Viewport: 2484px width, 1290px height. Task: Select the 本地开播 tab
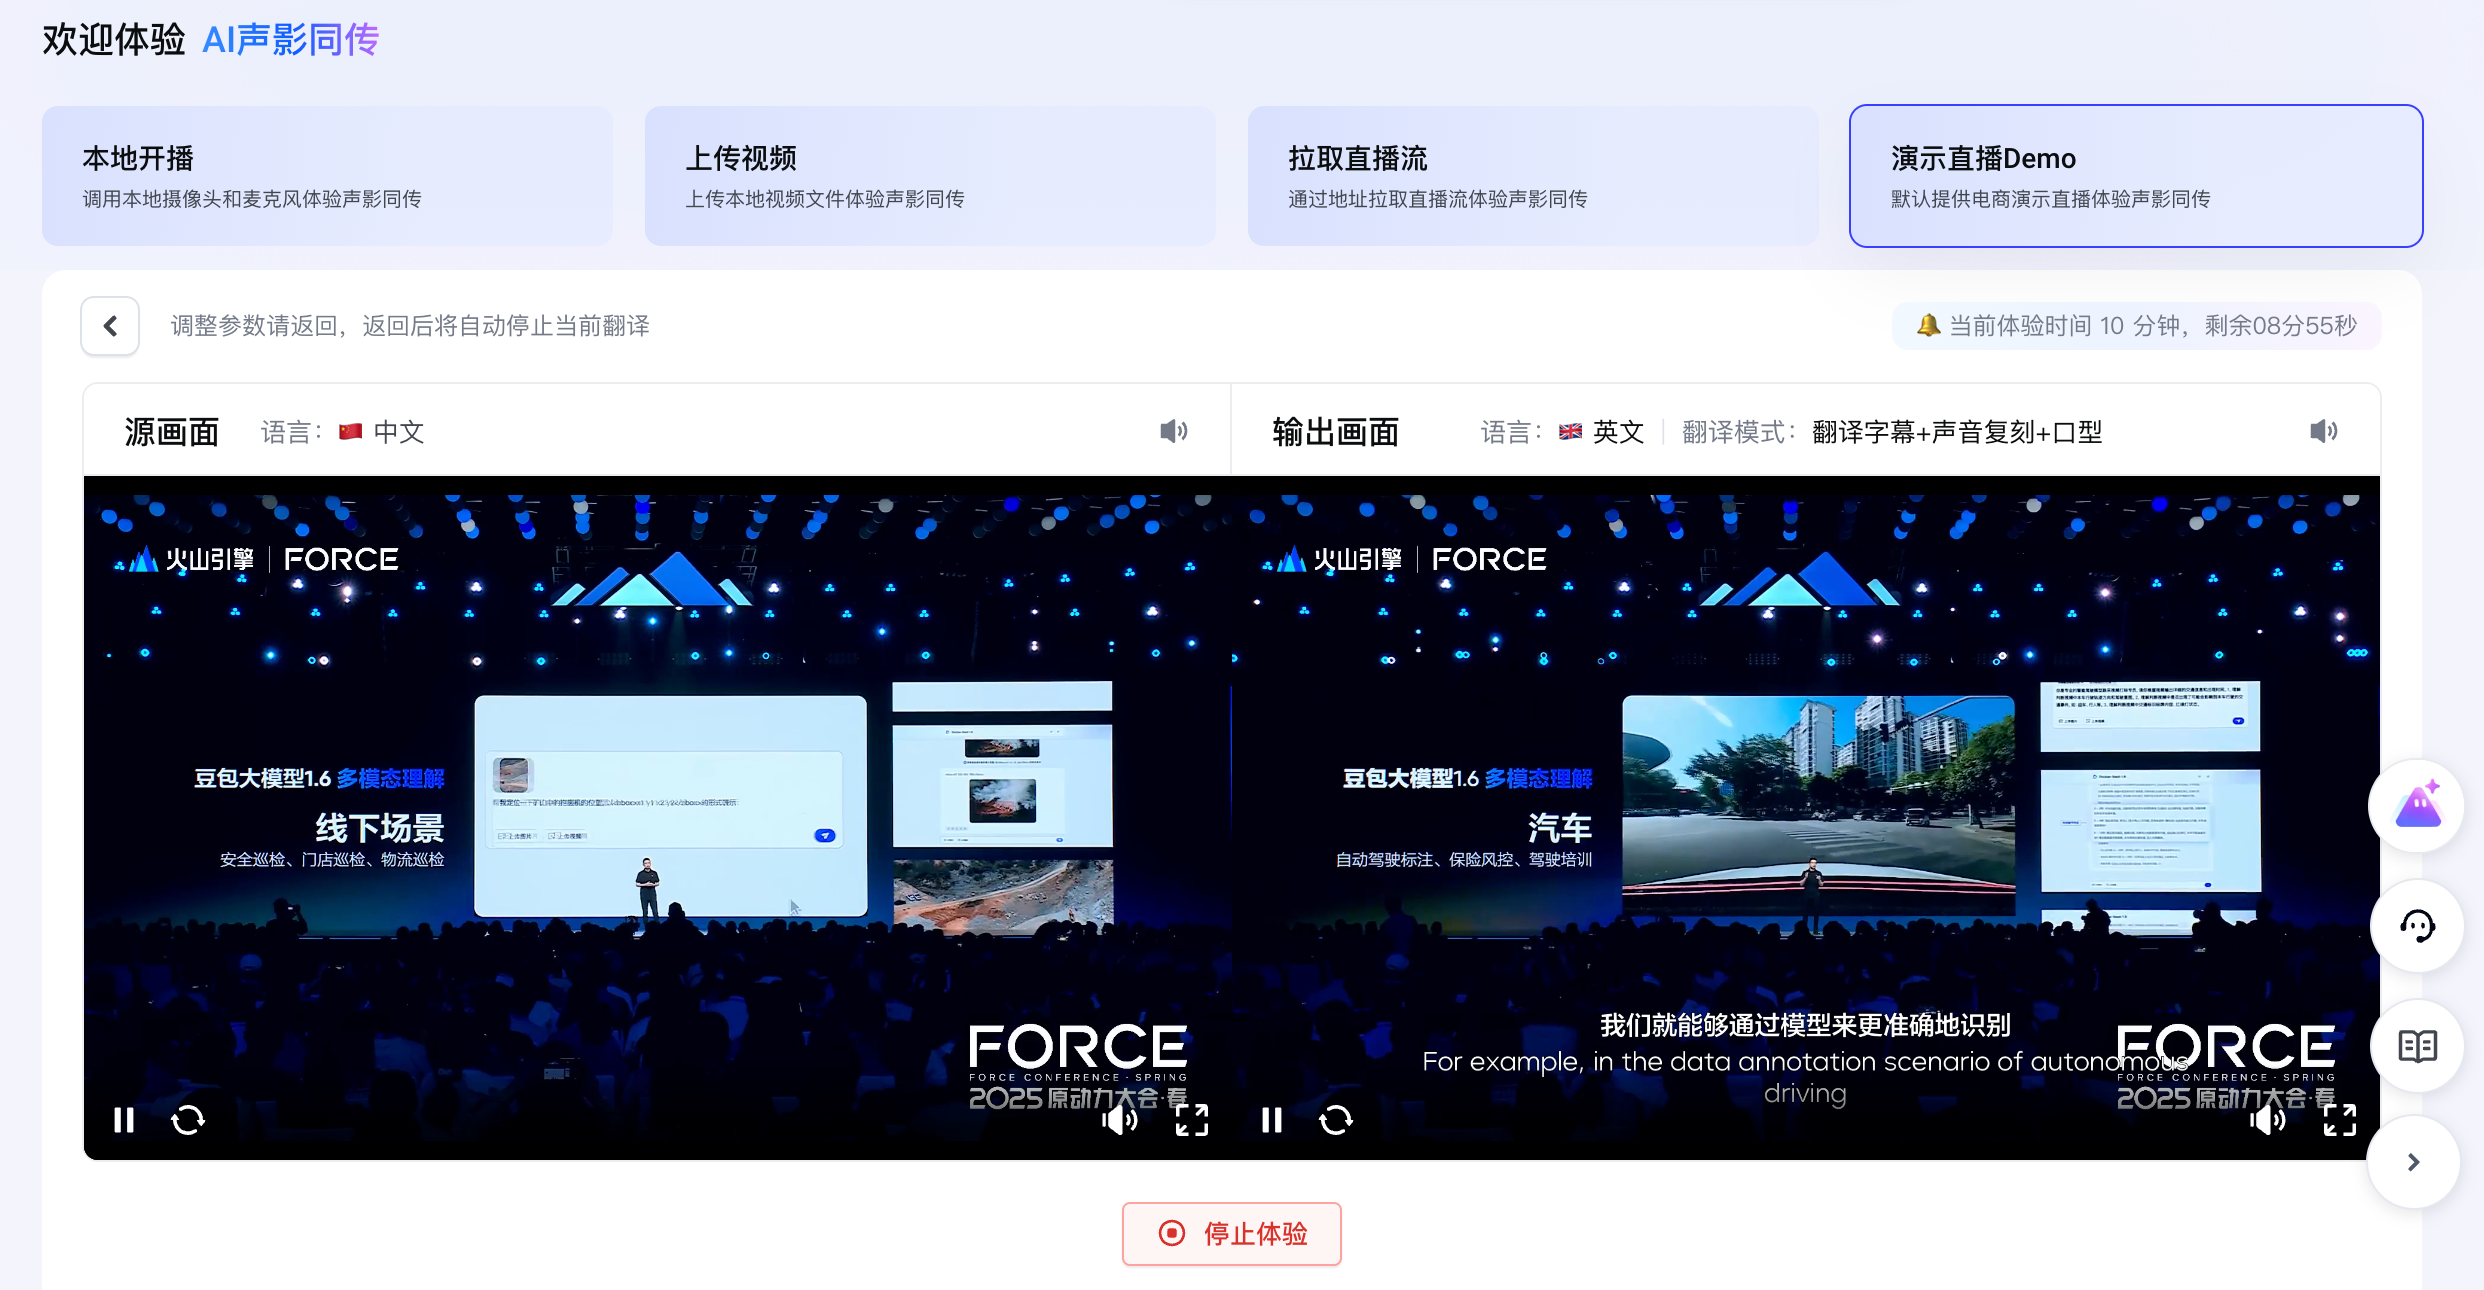pos(327,176)
